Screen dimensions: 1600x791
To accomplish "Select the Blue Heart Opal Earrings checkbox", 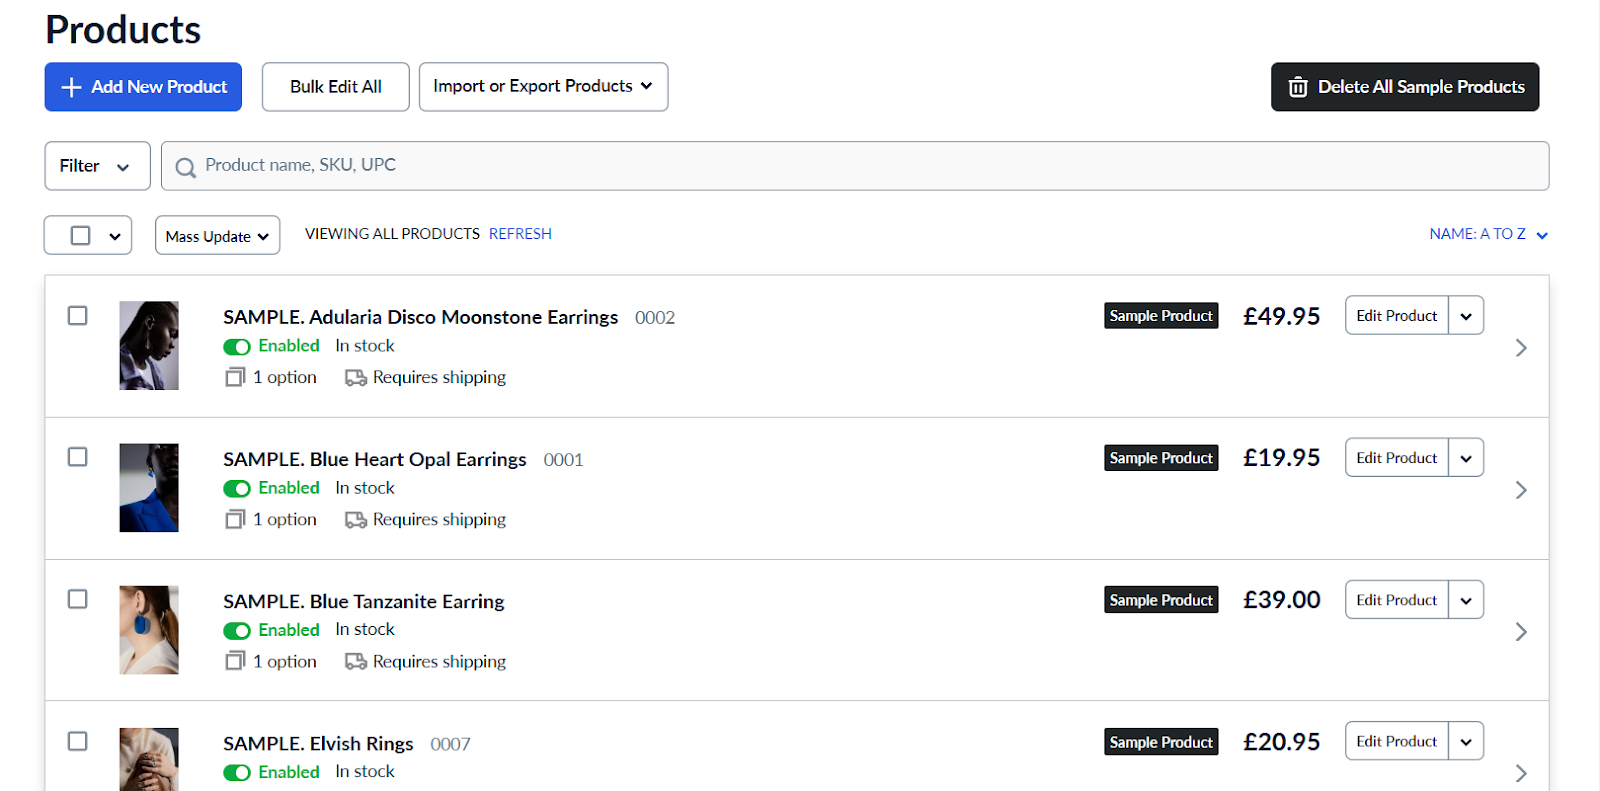I will (77, 457).
